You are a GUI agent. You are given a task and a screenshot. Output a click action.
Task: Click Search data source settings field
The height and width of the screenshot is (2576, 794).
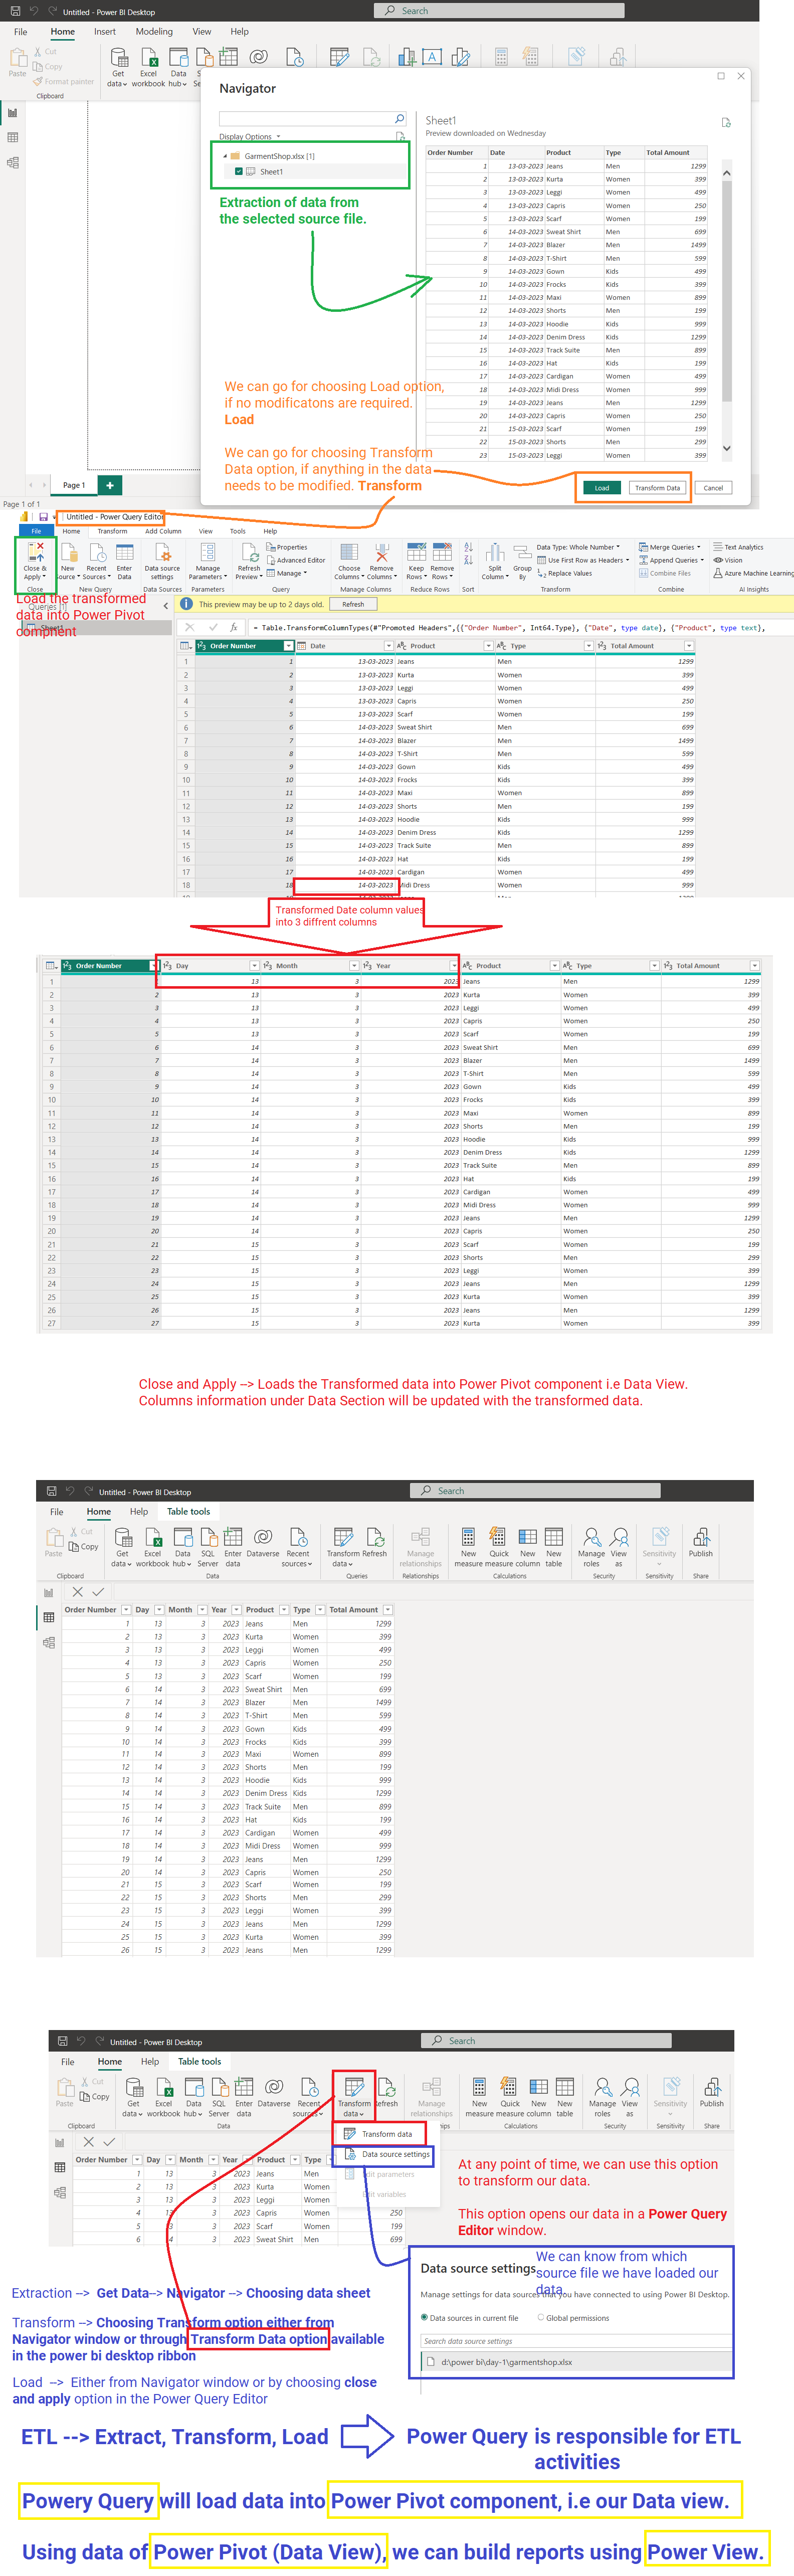[x=575, y=2341]
